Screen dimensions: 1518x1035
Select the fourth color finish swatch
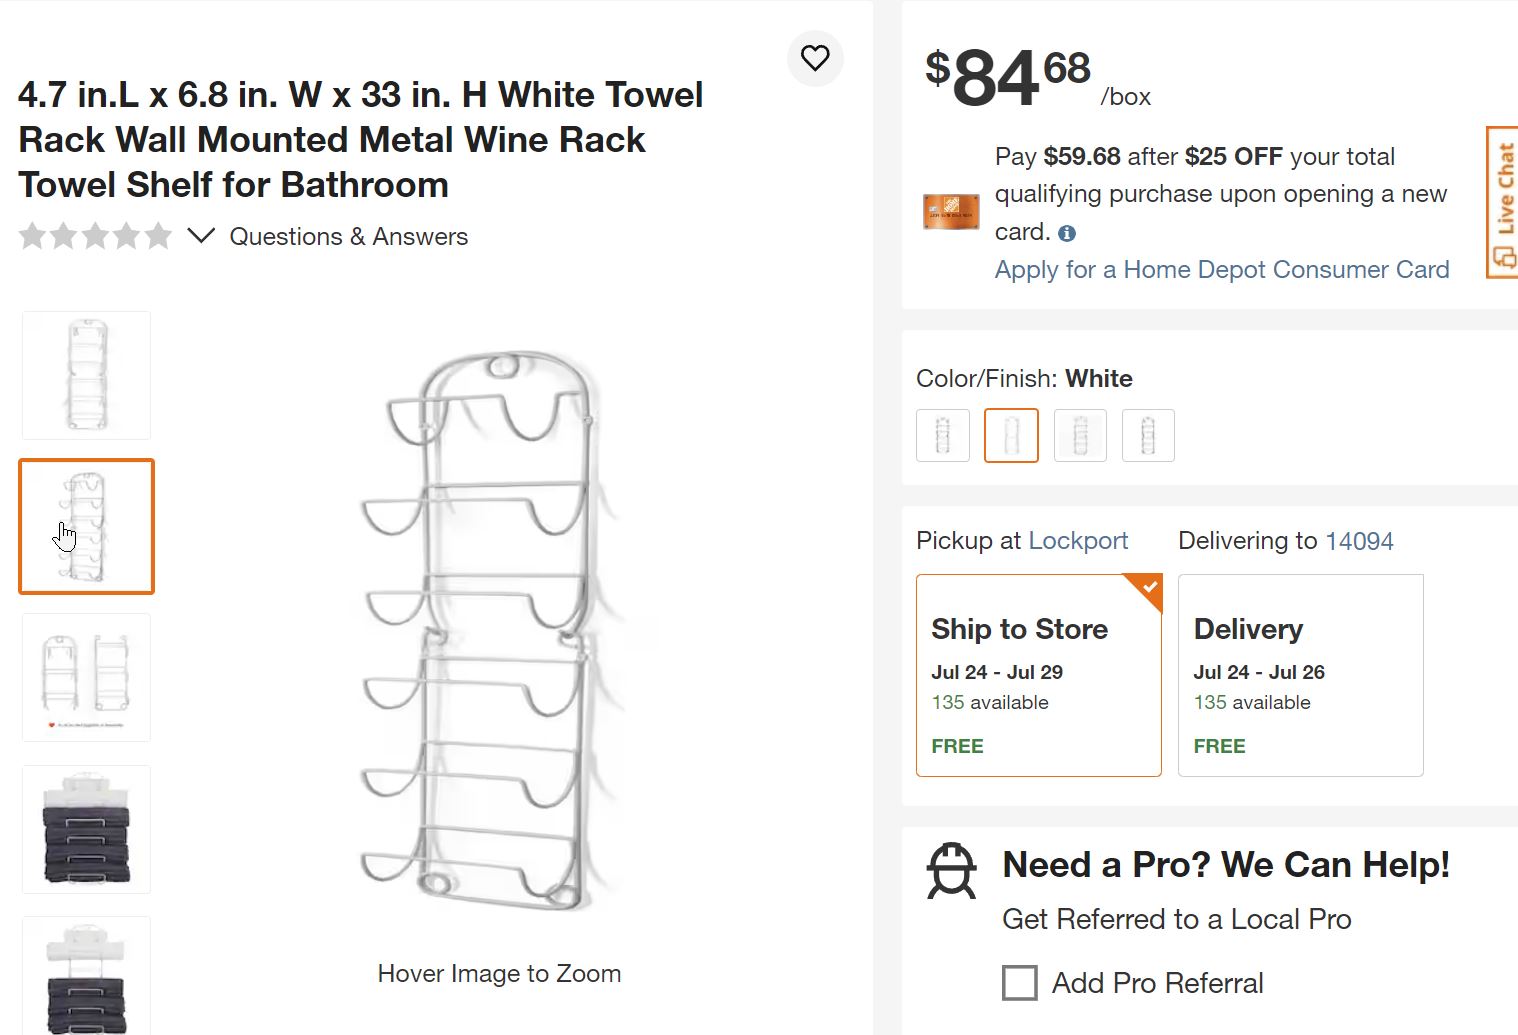(x=1148, y=435)
